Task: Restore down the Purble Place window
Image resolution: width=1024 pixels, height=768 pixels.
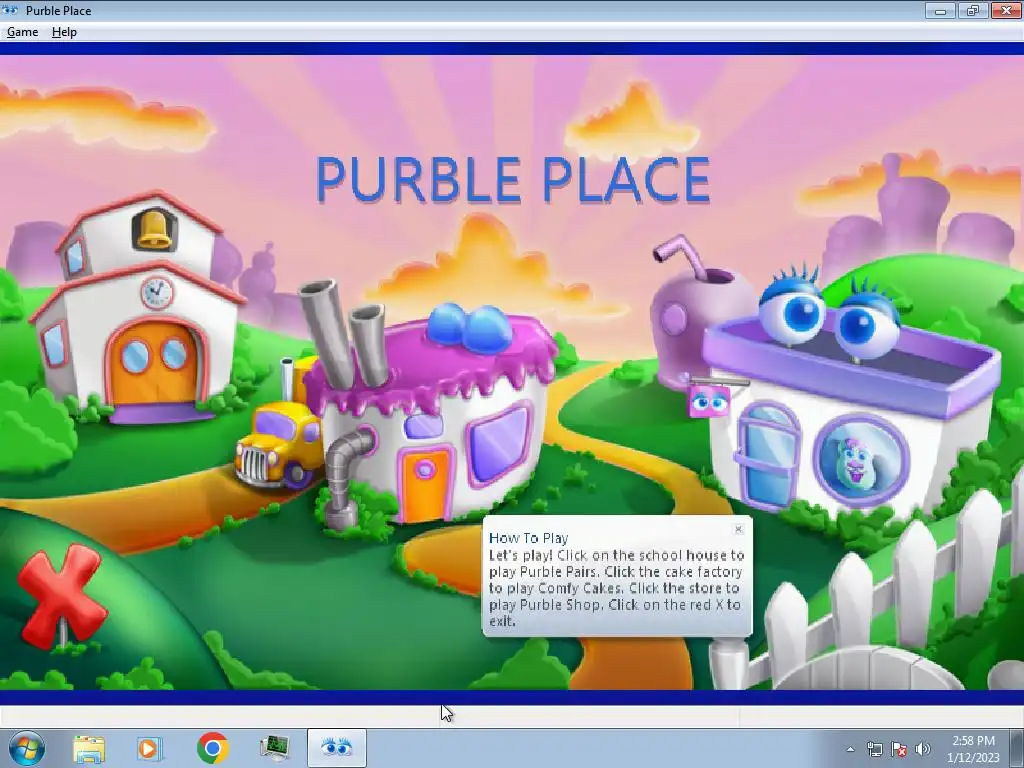Action: pyautogui.click(x=973, y=10)
